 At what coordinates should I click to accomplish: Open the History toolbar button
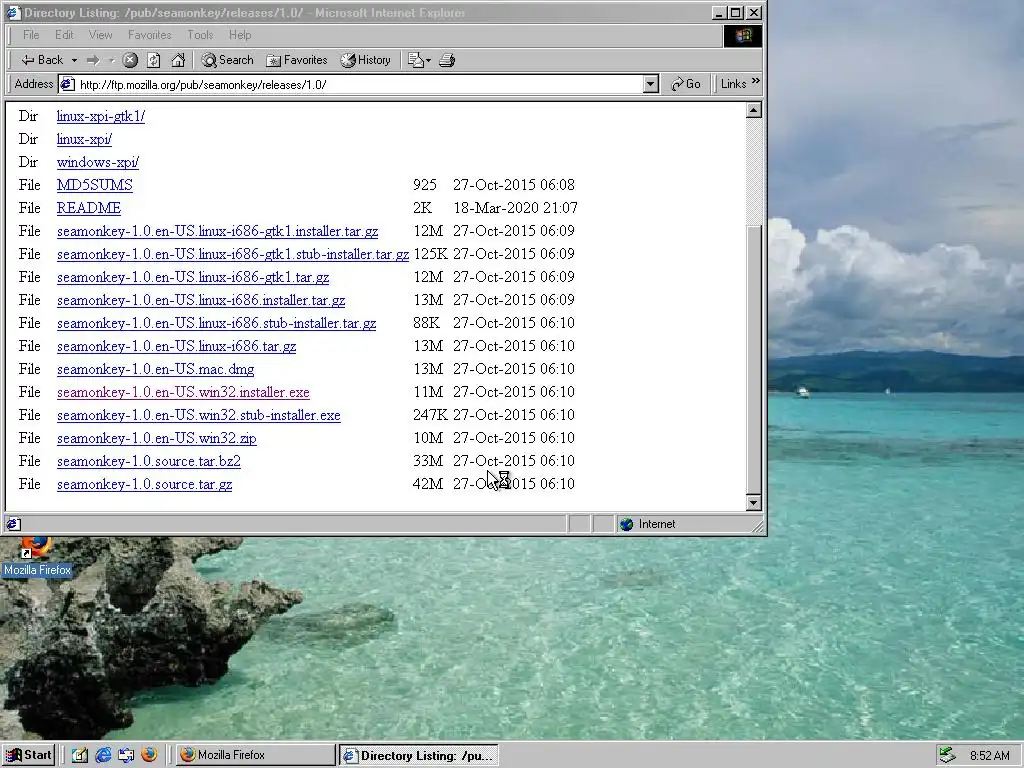pyautogui.click(x=365, y=60)
